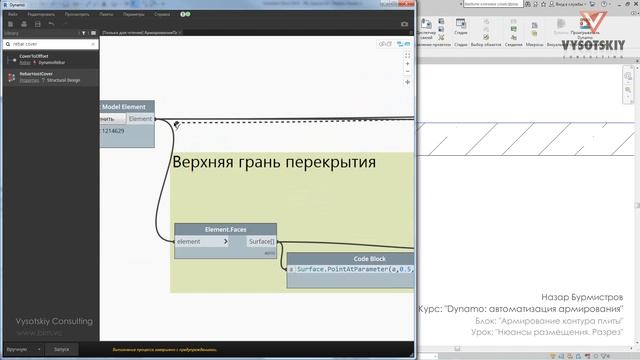Click the zoom in plus button

tap(407, 64)
